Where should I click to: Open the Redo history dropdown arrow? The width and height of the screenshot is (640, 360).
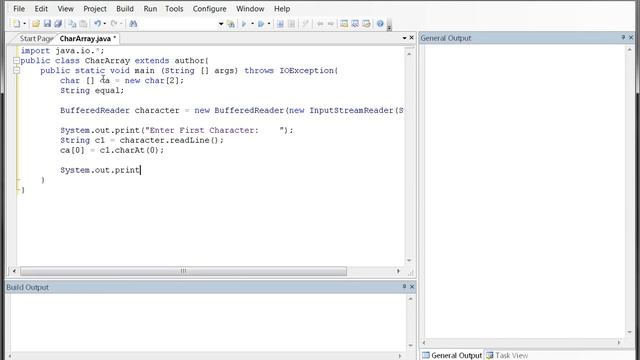pos(121,24)
